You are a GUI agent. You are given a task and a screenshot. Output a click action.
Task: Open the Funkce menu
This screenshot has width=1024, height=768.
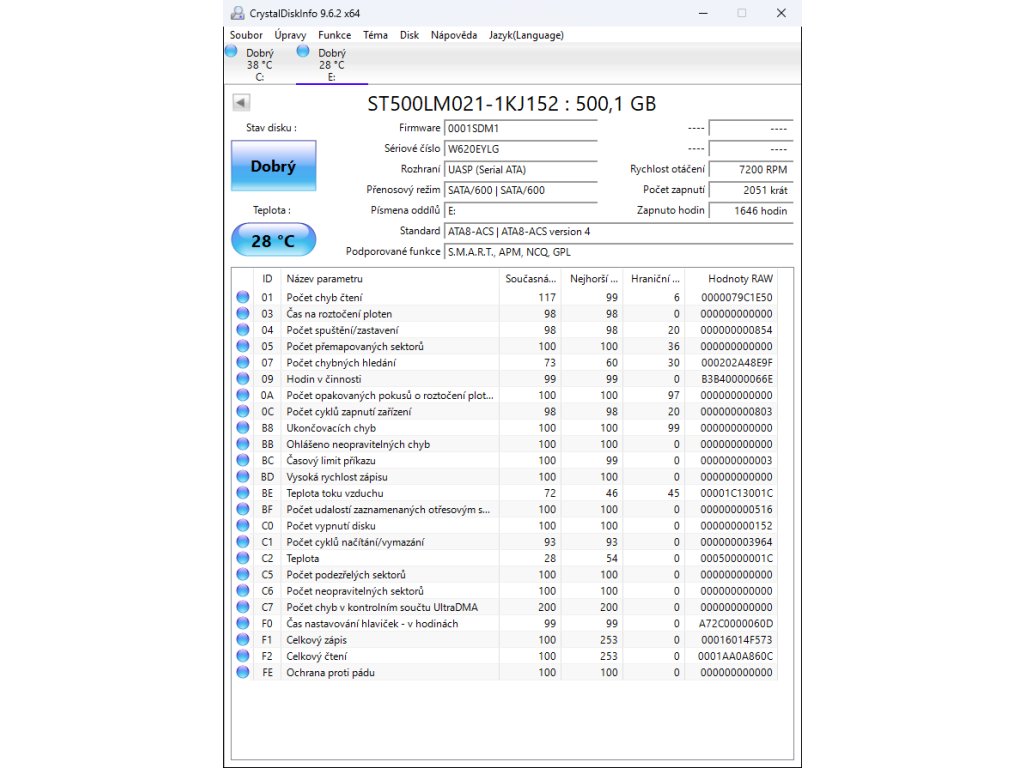(x=334, y=35)
